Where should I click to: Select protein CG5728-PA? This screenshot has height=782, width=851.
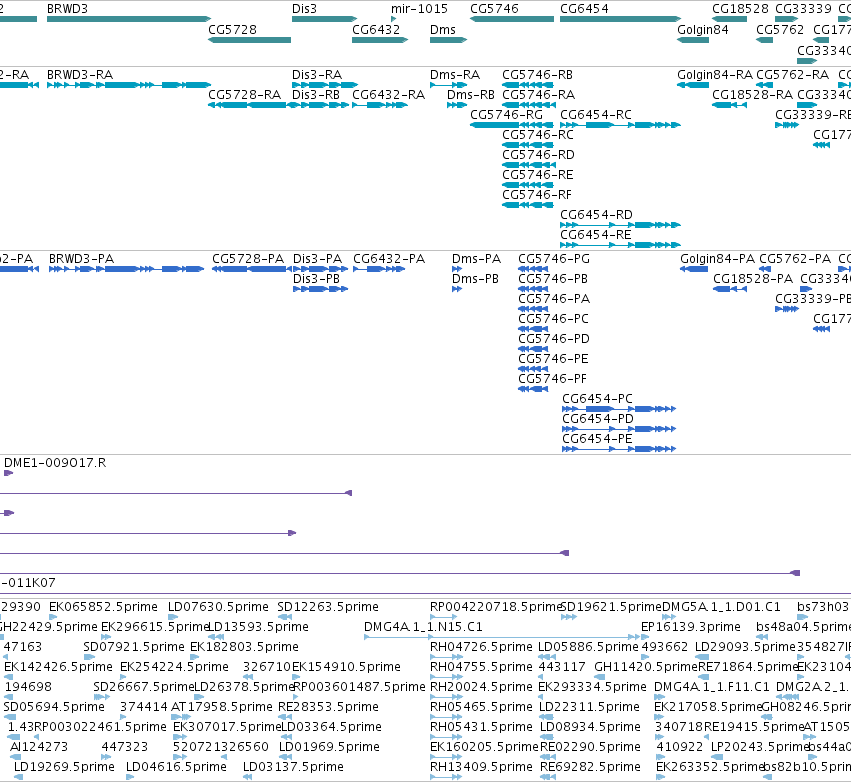coord(251,269)
